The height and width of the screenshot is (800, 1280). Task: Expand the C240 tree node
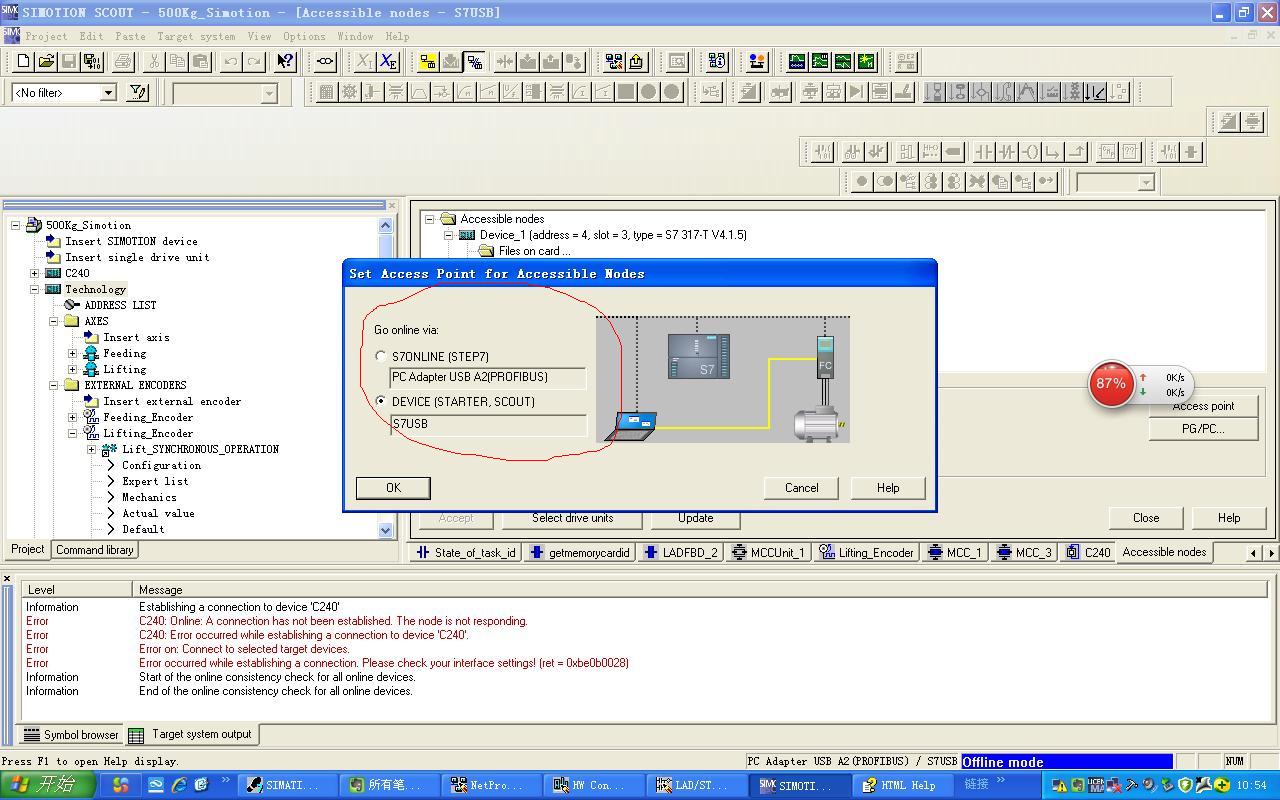[x=35, y=273]
